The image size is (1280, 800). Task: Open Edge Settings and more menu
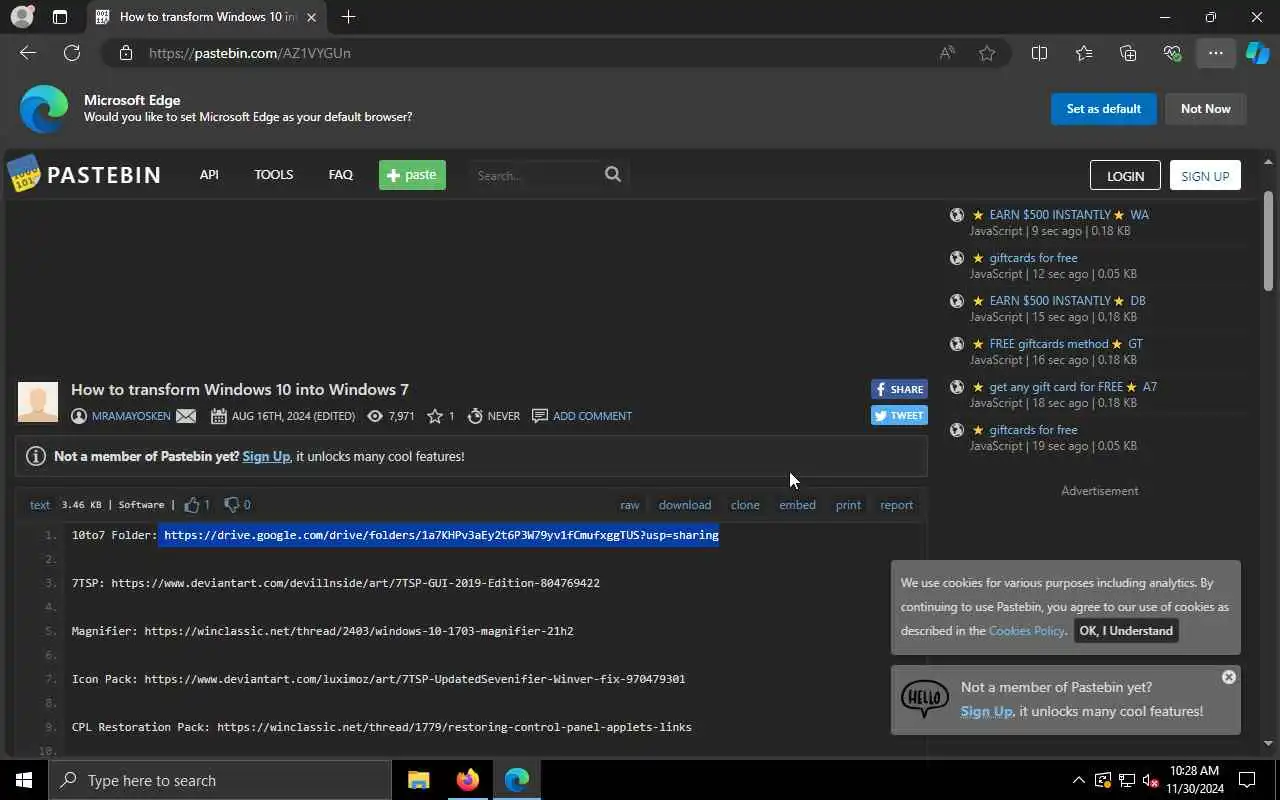pos(1216,53)
